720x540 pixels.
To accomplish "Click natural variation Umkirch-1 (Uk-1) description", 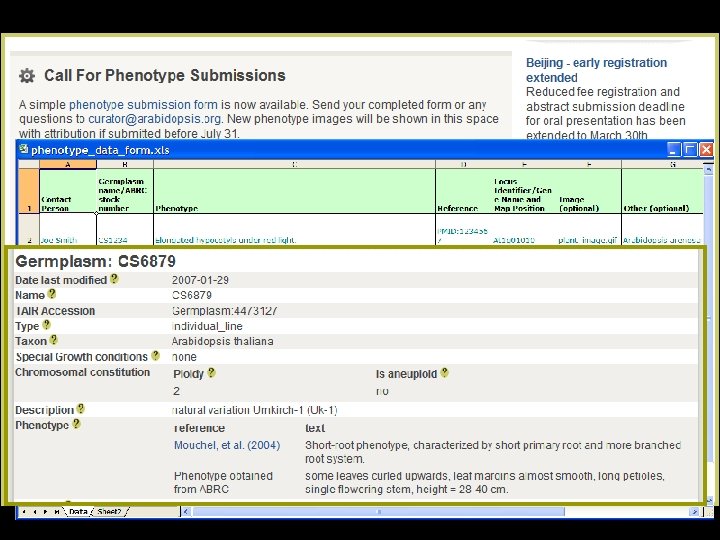I will [x=254, y=410].
